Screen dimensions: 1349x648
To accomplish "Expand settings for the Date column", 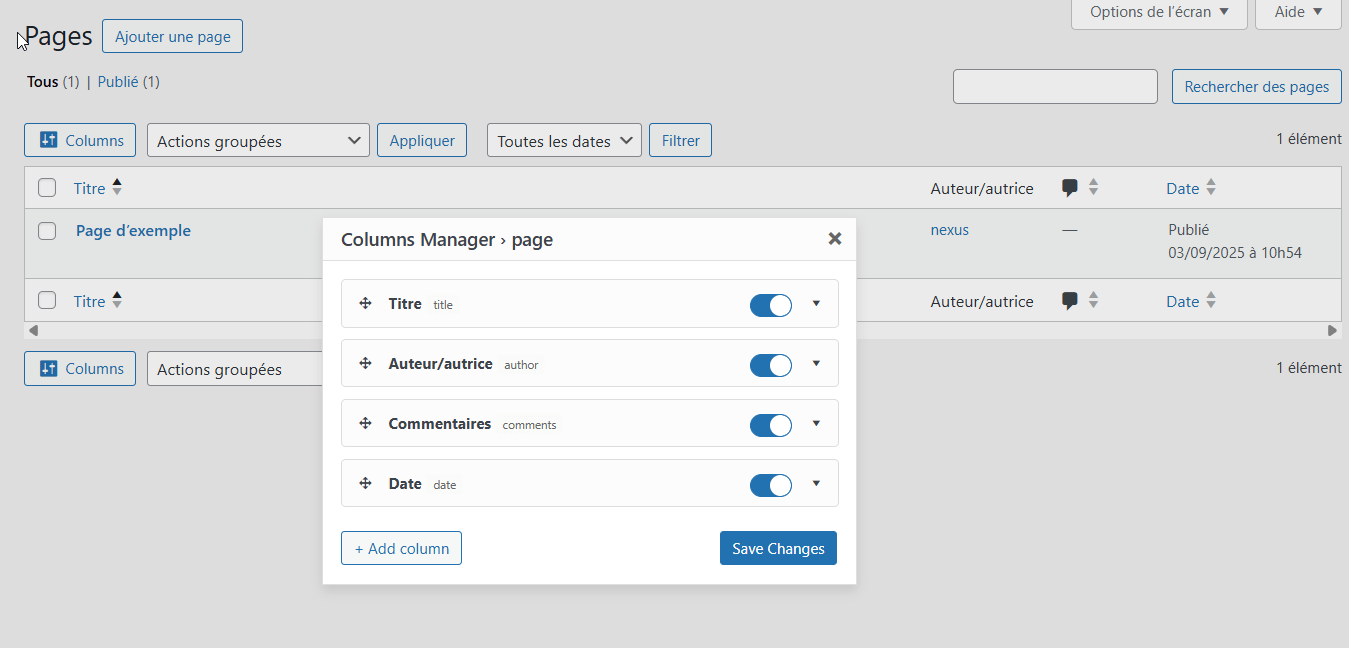I will coord(816,483).
